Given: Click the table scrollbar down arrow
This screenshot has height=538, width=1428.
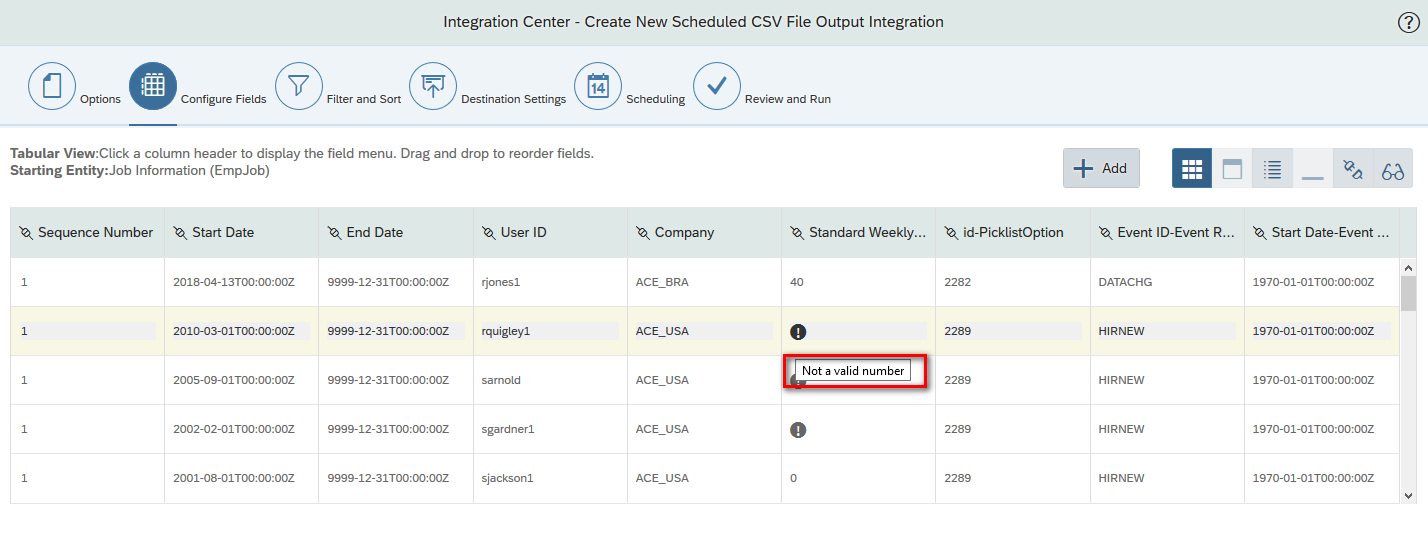Looking at the screenshot, I should click(x=1408, y=494).
